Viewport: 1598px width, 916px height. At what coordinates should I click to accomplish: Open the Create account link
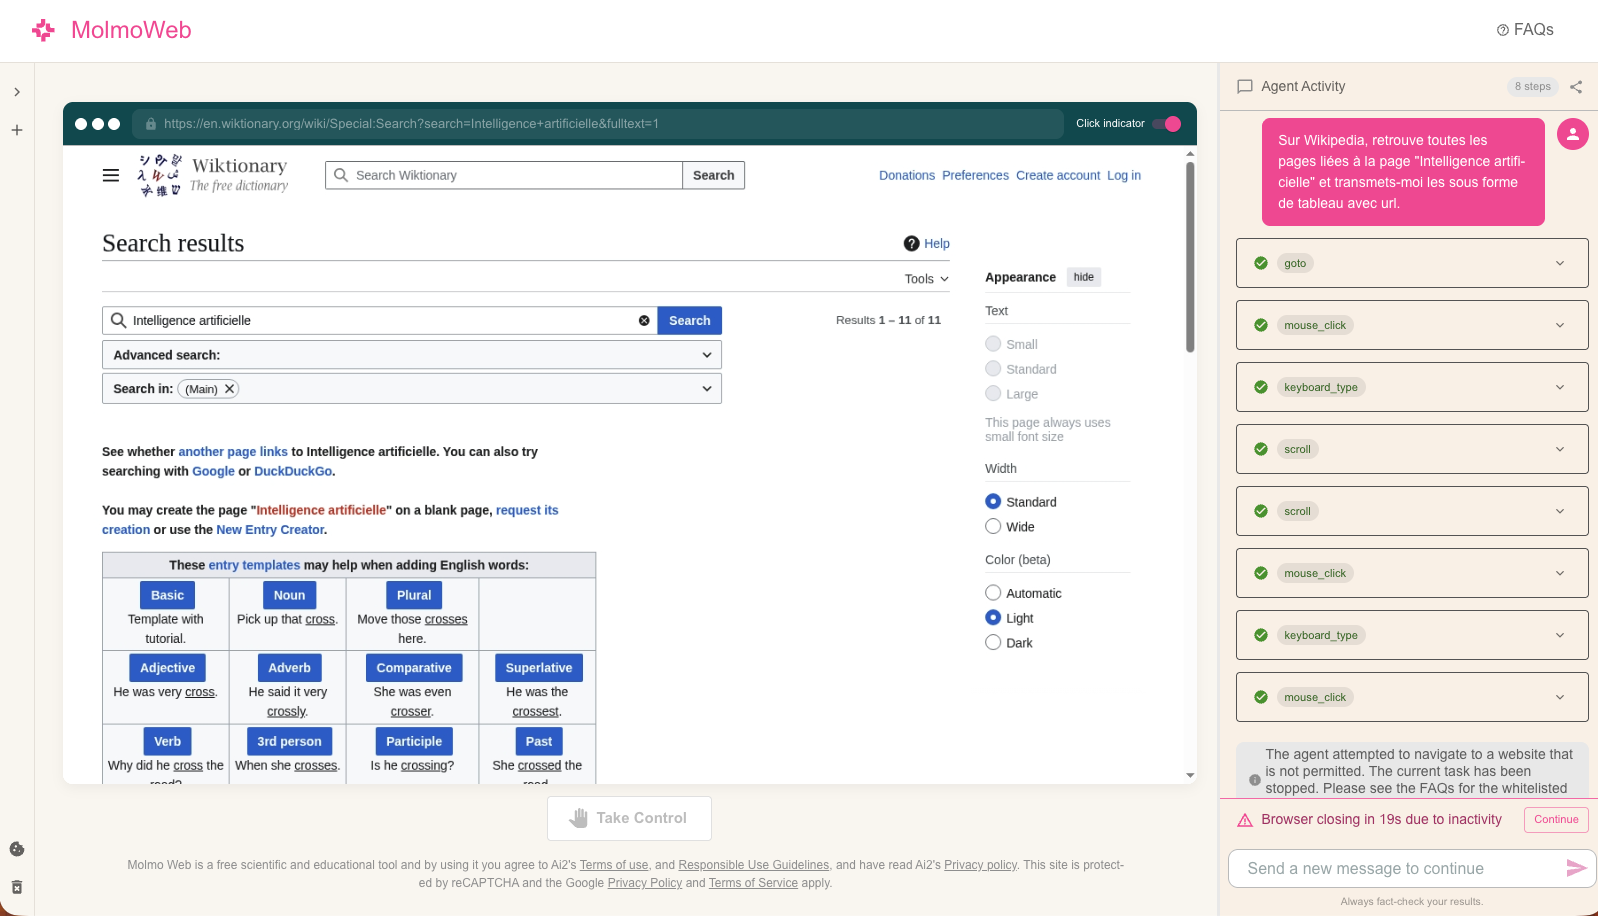tap(1057, 175)
